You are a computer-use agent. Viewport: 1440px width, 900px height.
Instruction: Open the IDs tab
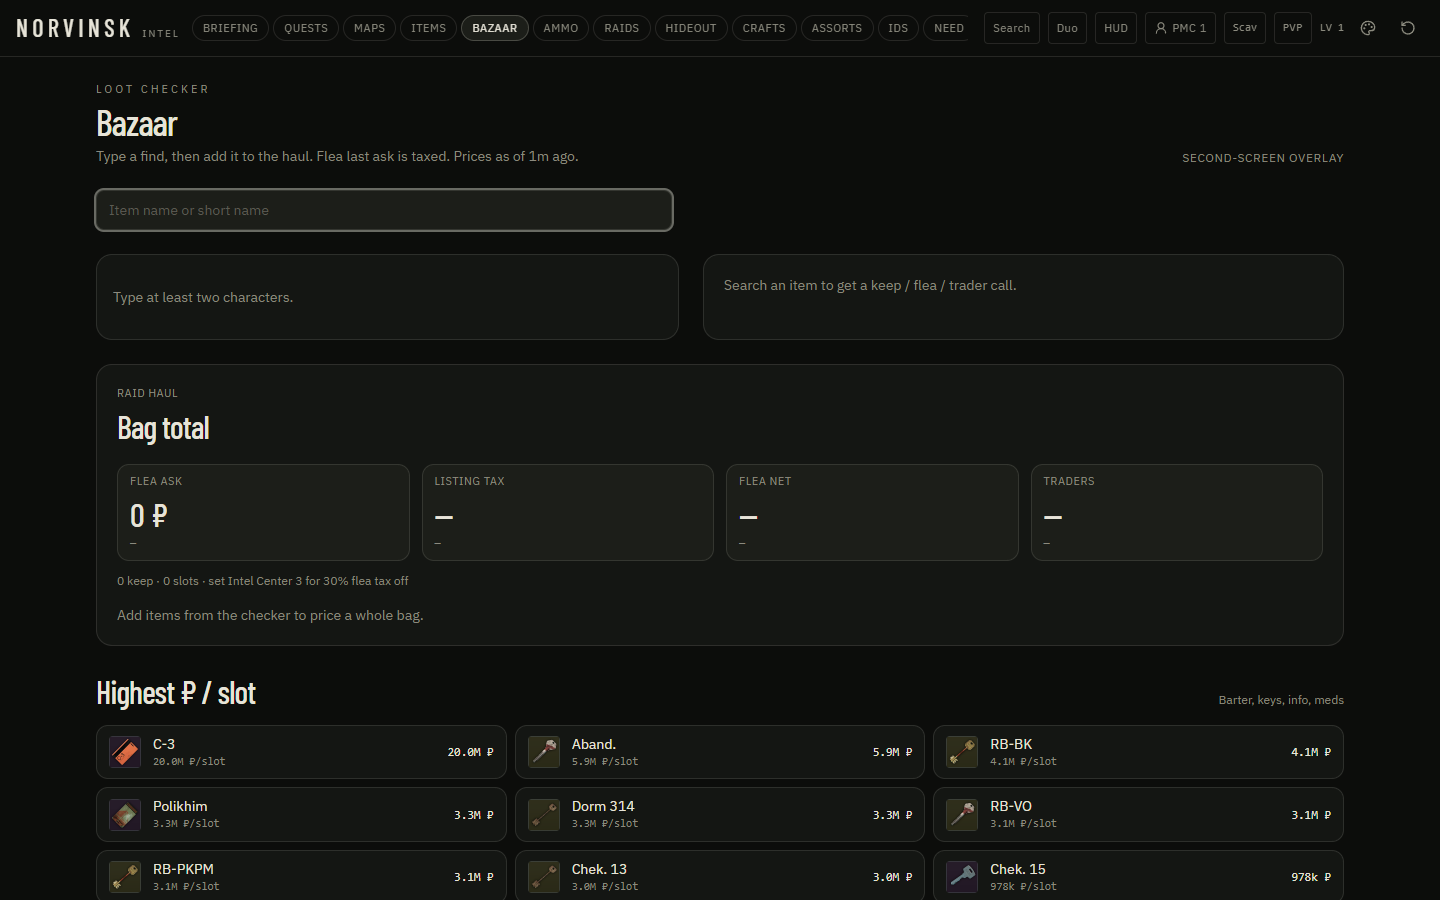(898, 28)
